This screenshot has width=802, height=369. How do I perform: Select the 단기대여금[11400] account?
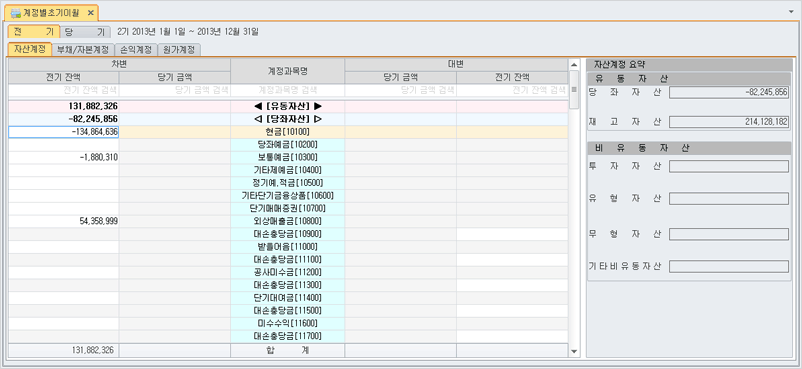[287, 298]
